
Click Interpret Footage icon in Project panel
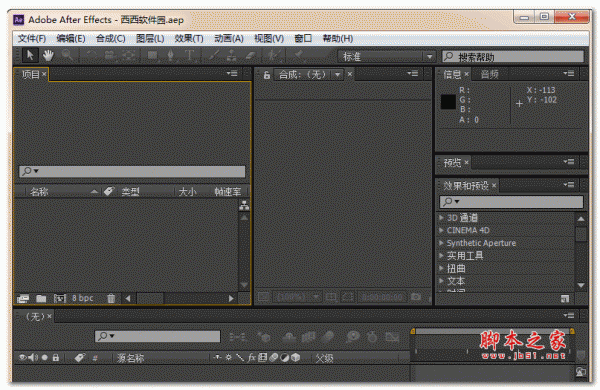23,299
